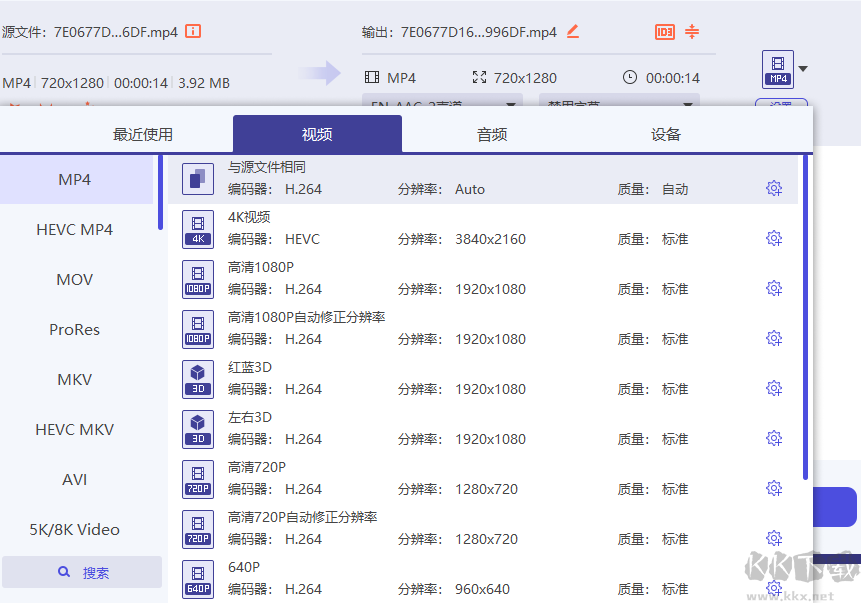
Task: Switch to the 音频 tab
Action: coord(491,133)
